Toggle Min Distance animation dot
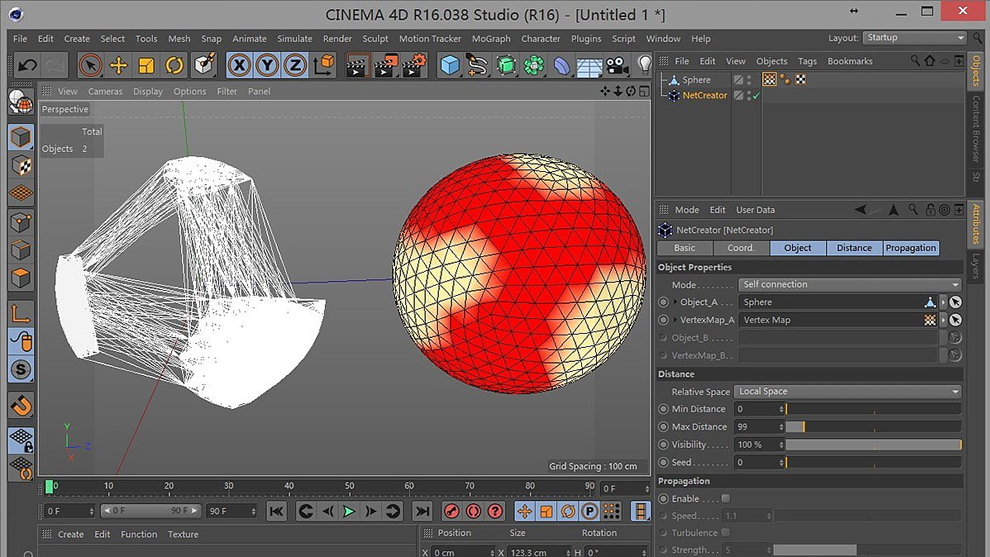 663,409
